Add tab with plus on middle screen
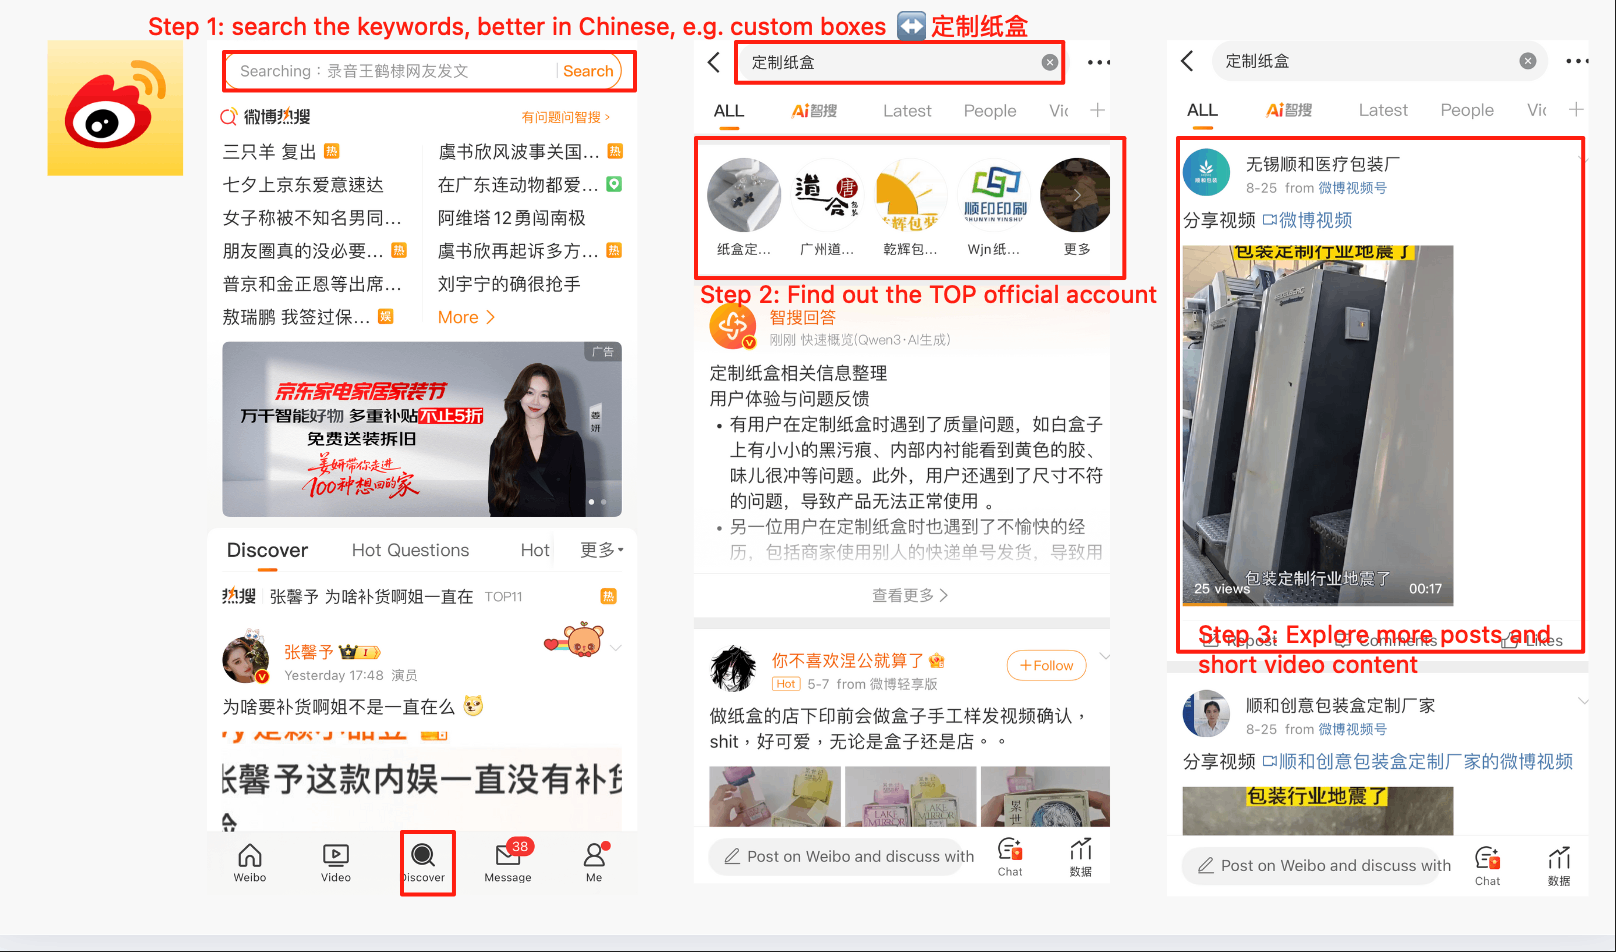The width and height of the screenshot is (1616, 952). [x=1097, y=110]
